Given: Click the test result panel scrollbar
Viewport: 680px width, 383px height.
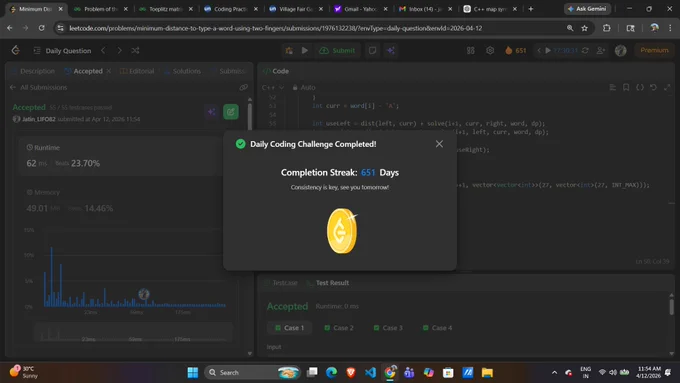Looking at the screenshot, I should (x=671, y=307).
